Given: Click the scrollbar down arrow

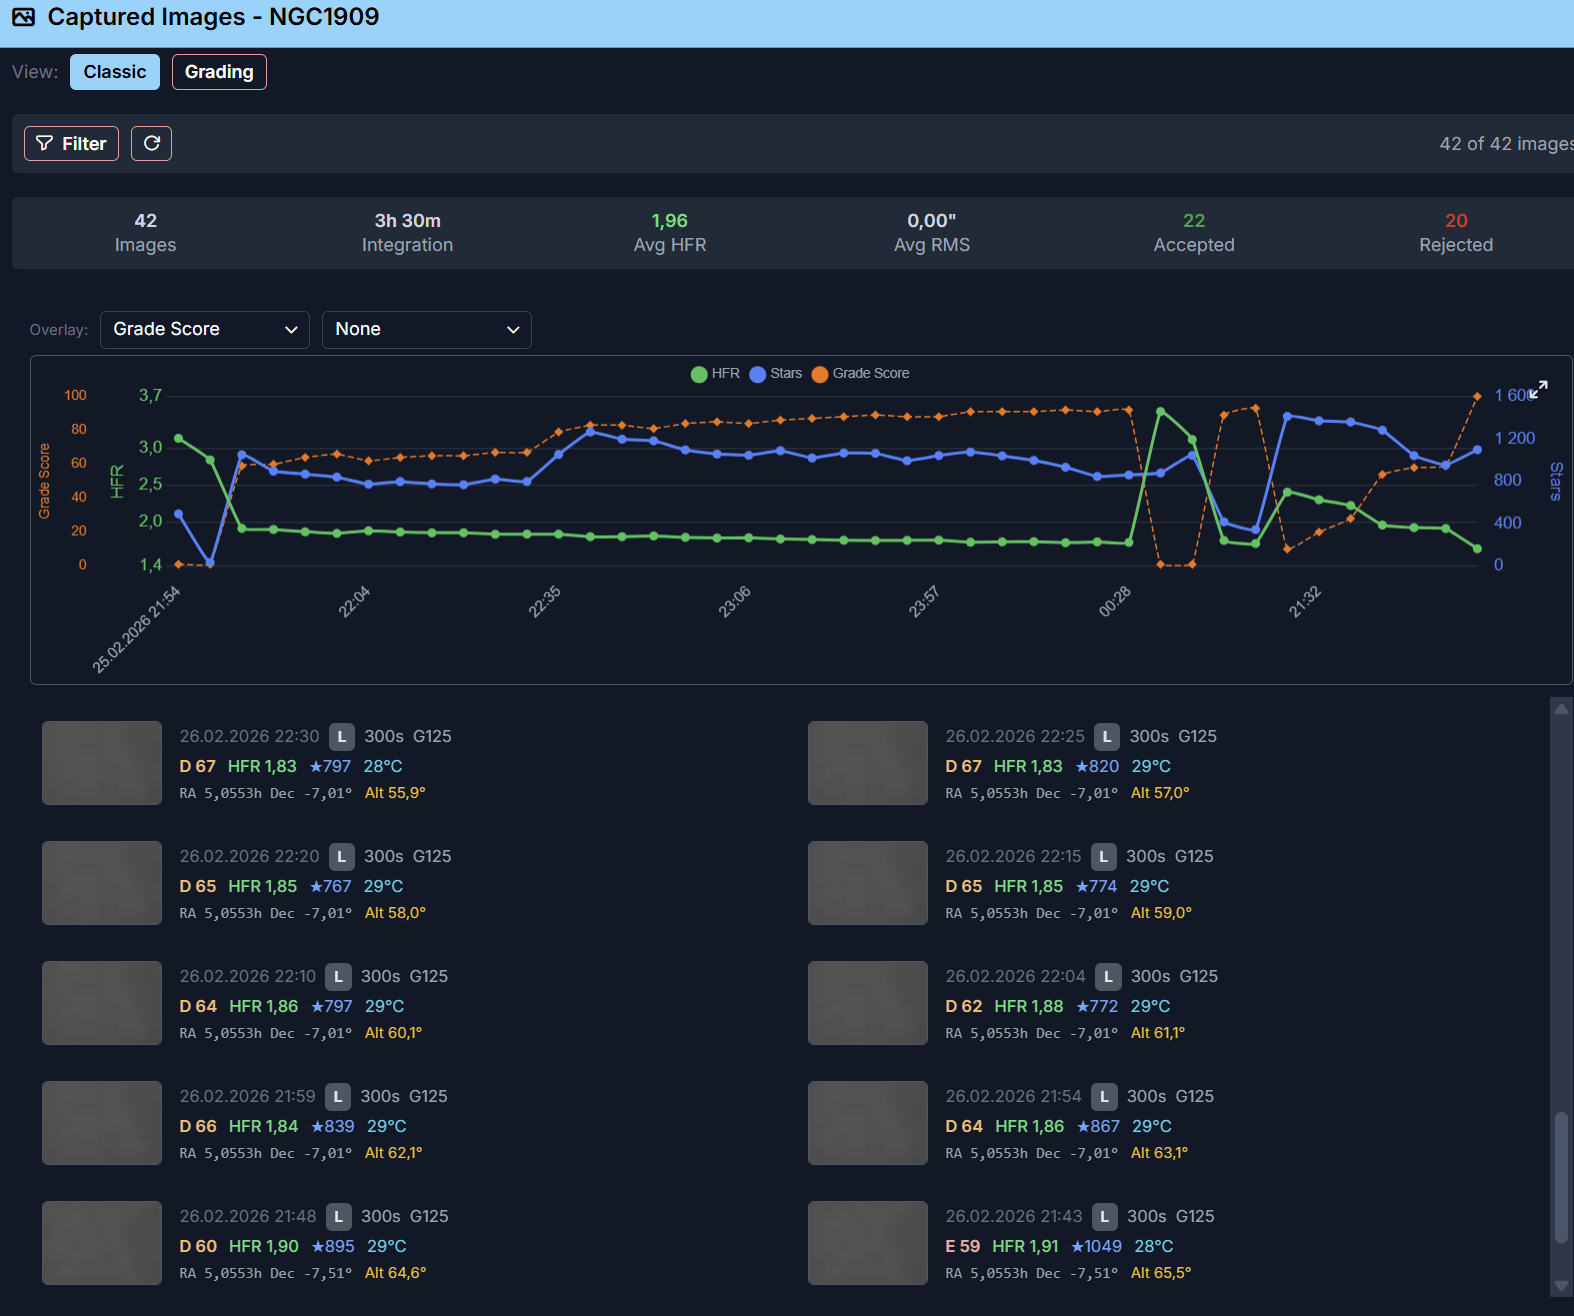Looking at the screenshot, I should [x=1560, y=1286].
